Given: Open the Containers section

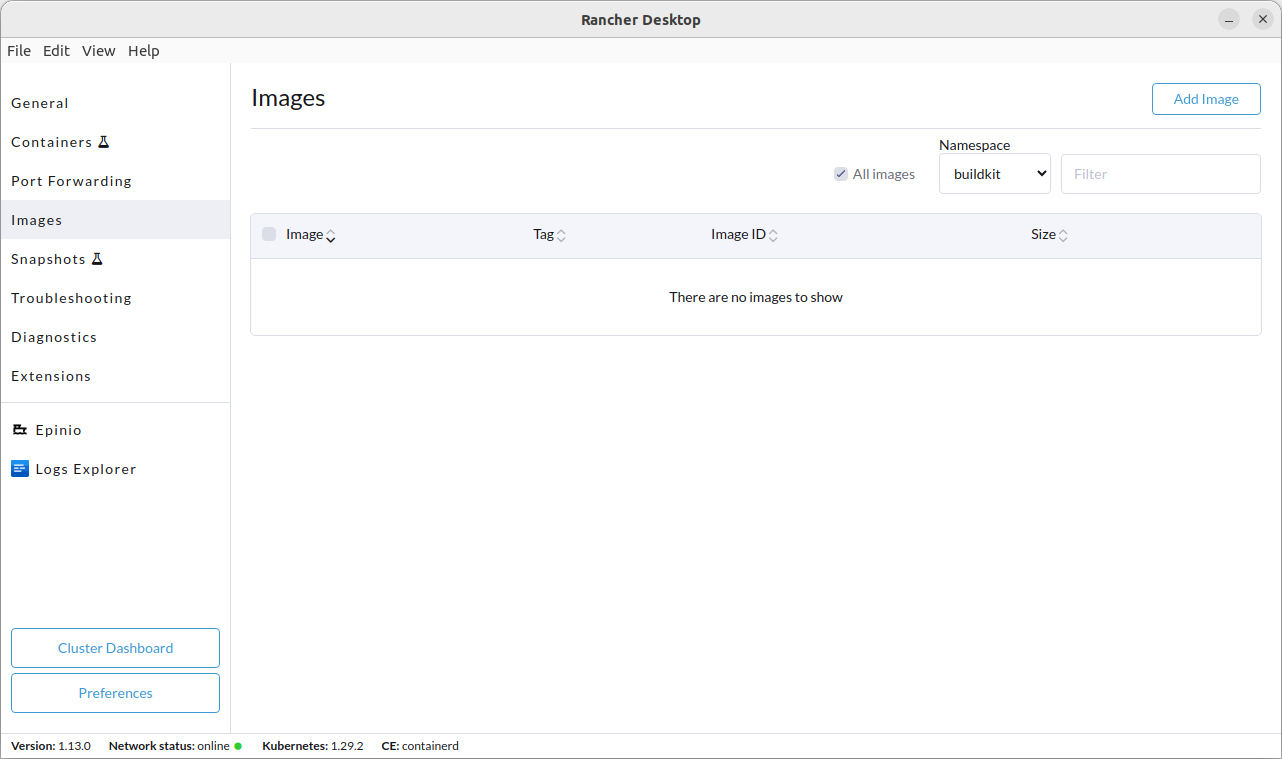Looking at the screenshot, I should tap(115, 142).
